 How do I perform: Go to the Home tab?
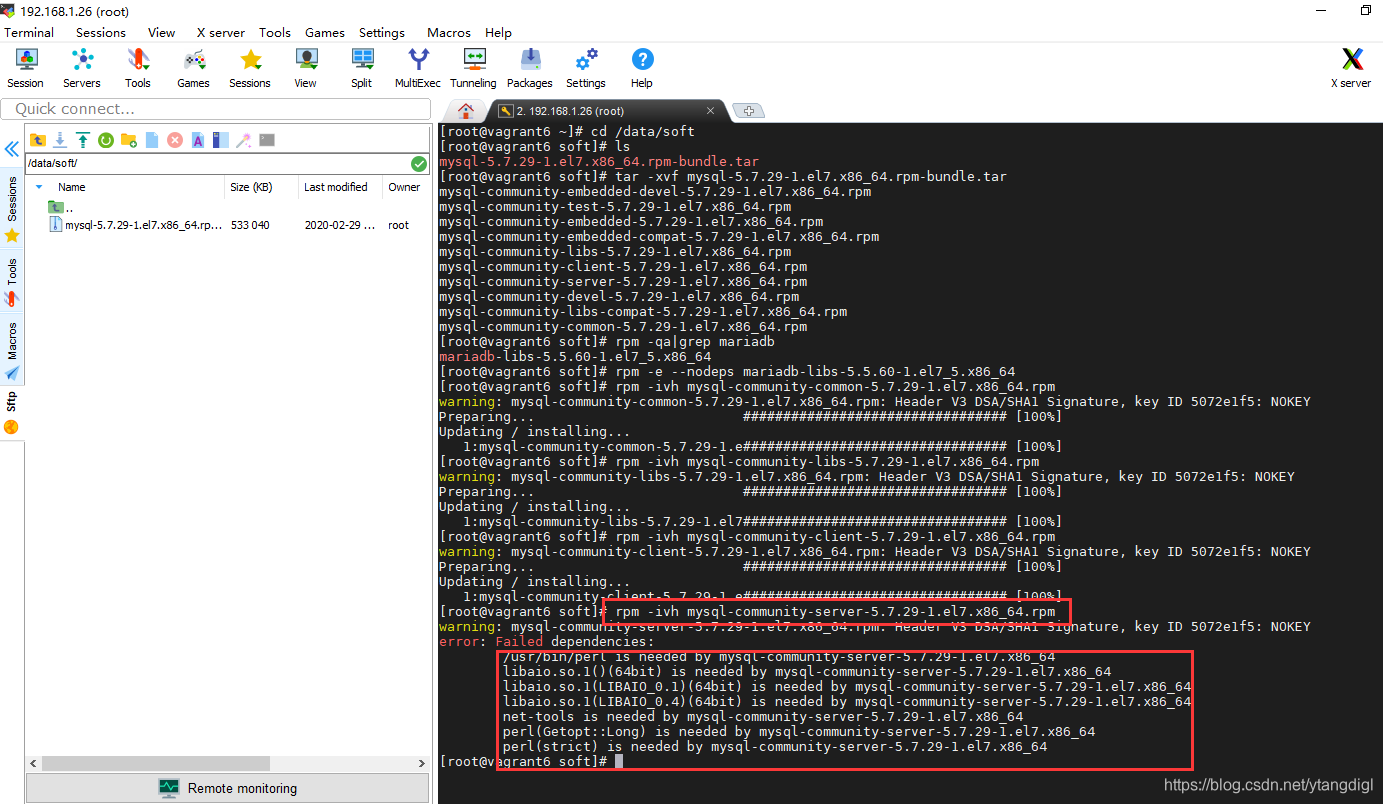(465, 110)
